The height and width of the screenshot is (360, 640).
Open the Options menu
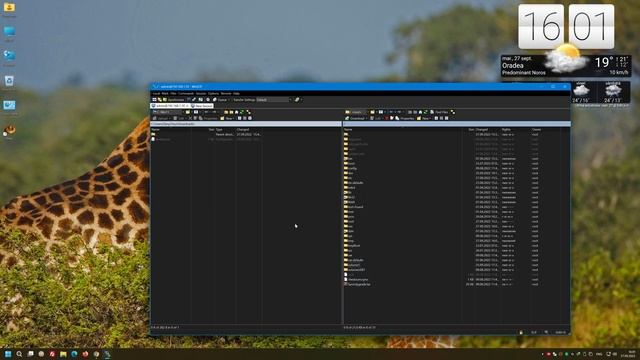(x=213, y=93)
